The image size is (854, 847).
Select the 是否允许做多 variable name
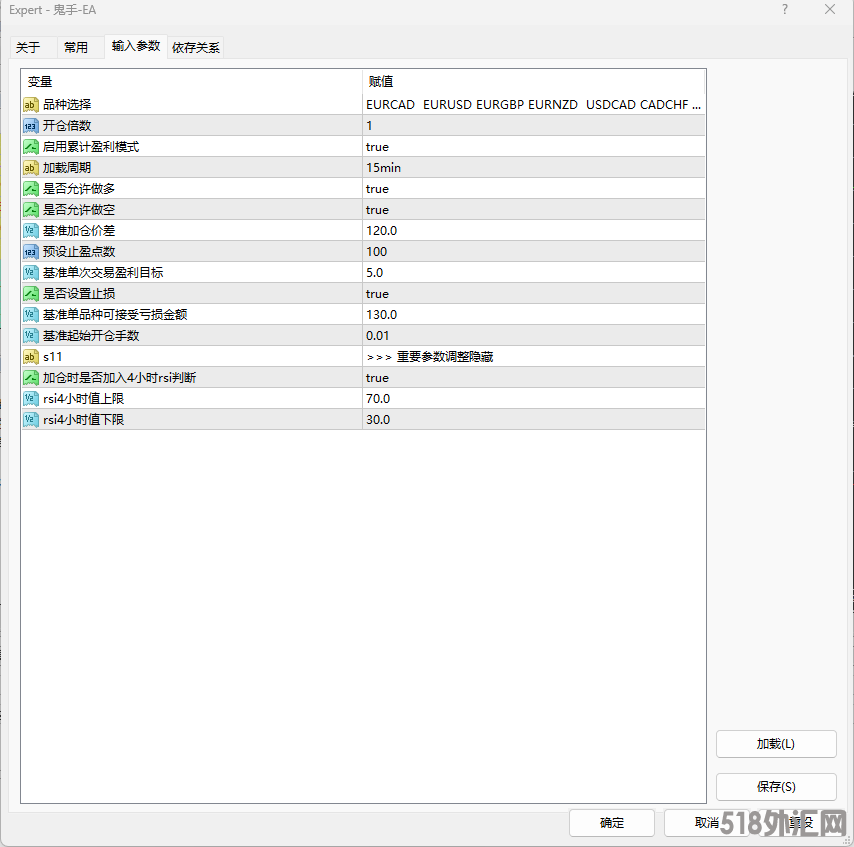tap(79, 188)
